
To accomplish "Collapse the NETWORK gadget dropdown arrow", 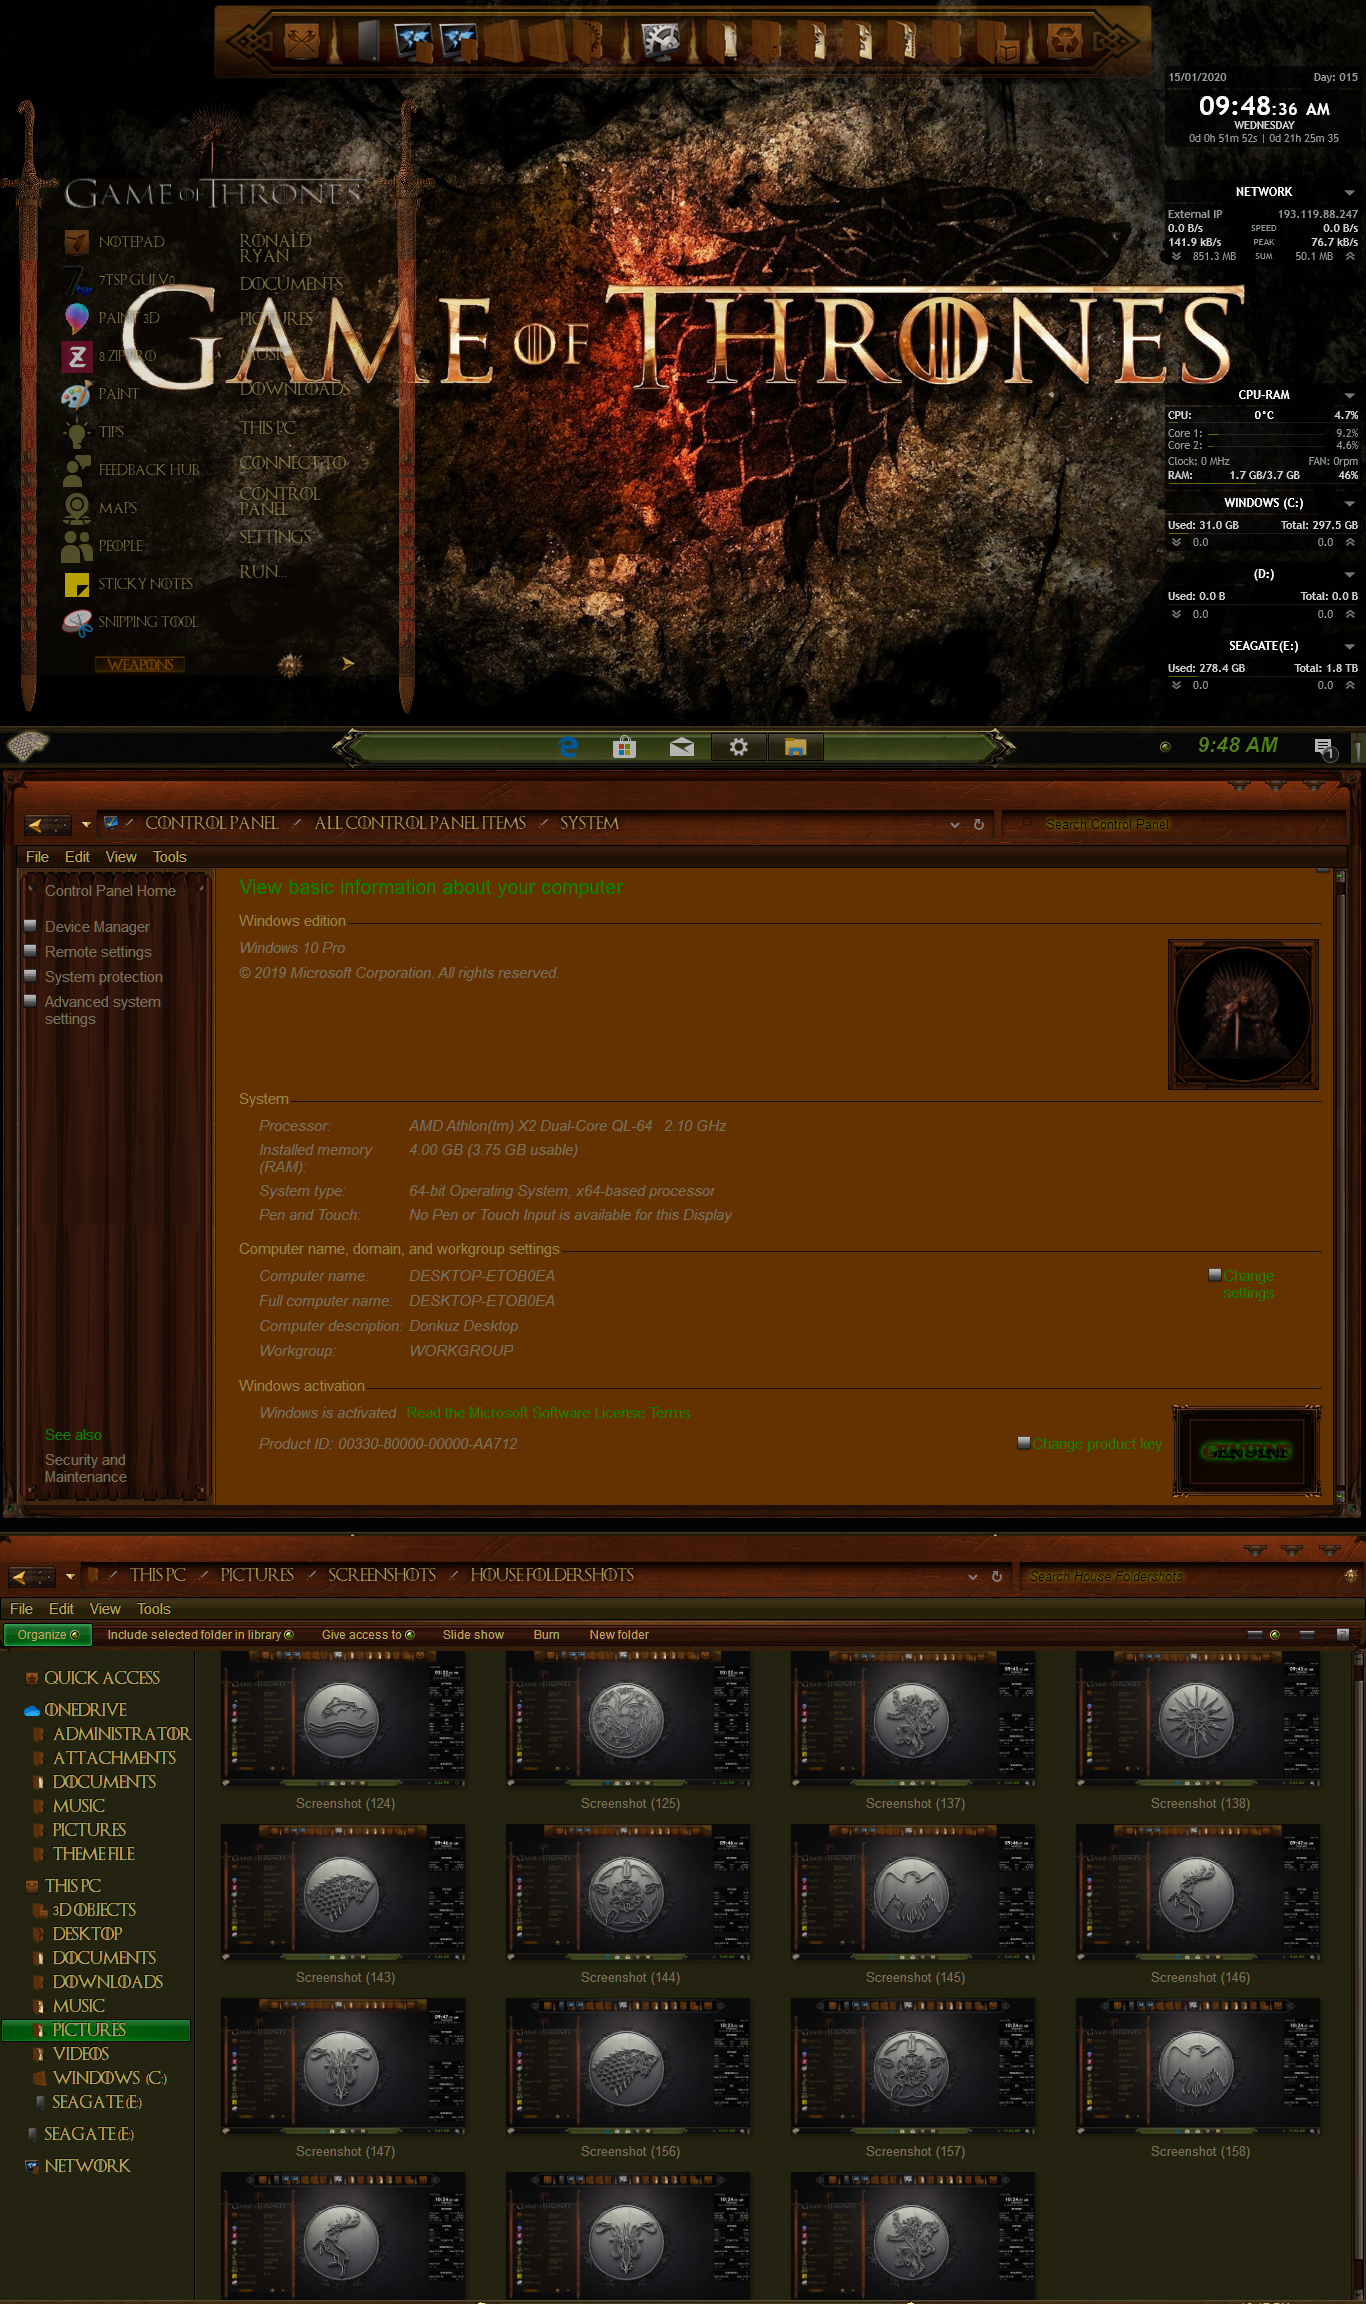I will pyautogui.click(x=1349, y=192).
